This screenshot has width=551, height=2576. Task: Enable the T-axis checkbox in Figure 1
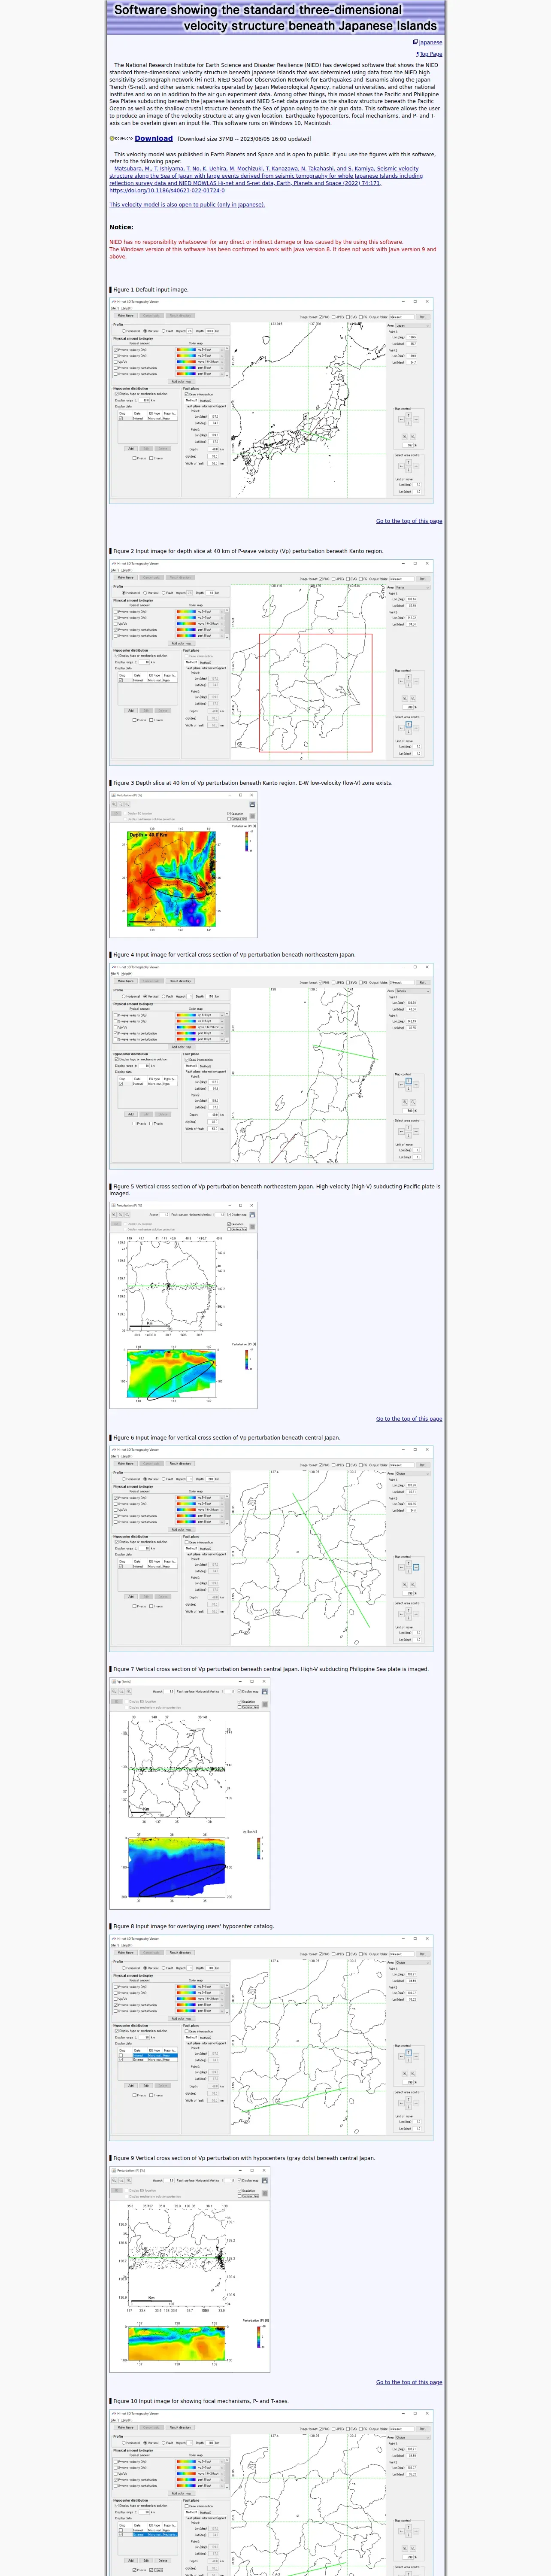(152, 458)
